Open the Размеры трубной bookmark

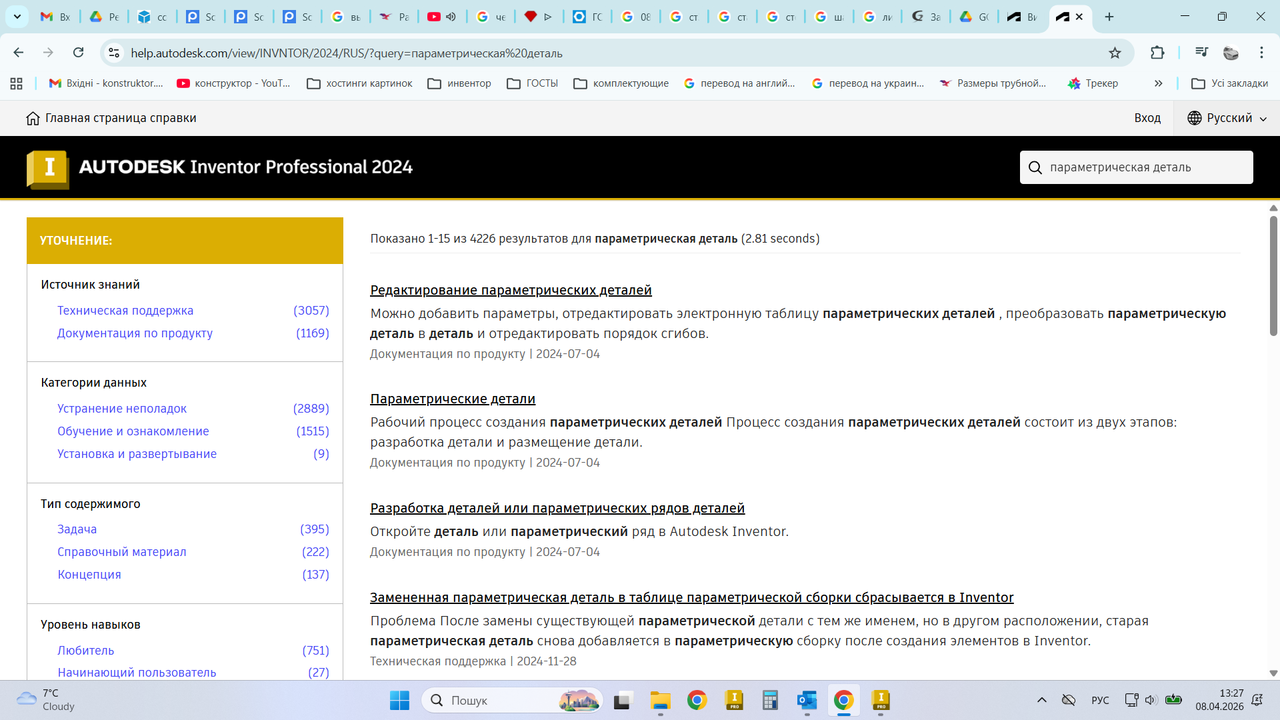click(994, 83)
